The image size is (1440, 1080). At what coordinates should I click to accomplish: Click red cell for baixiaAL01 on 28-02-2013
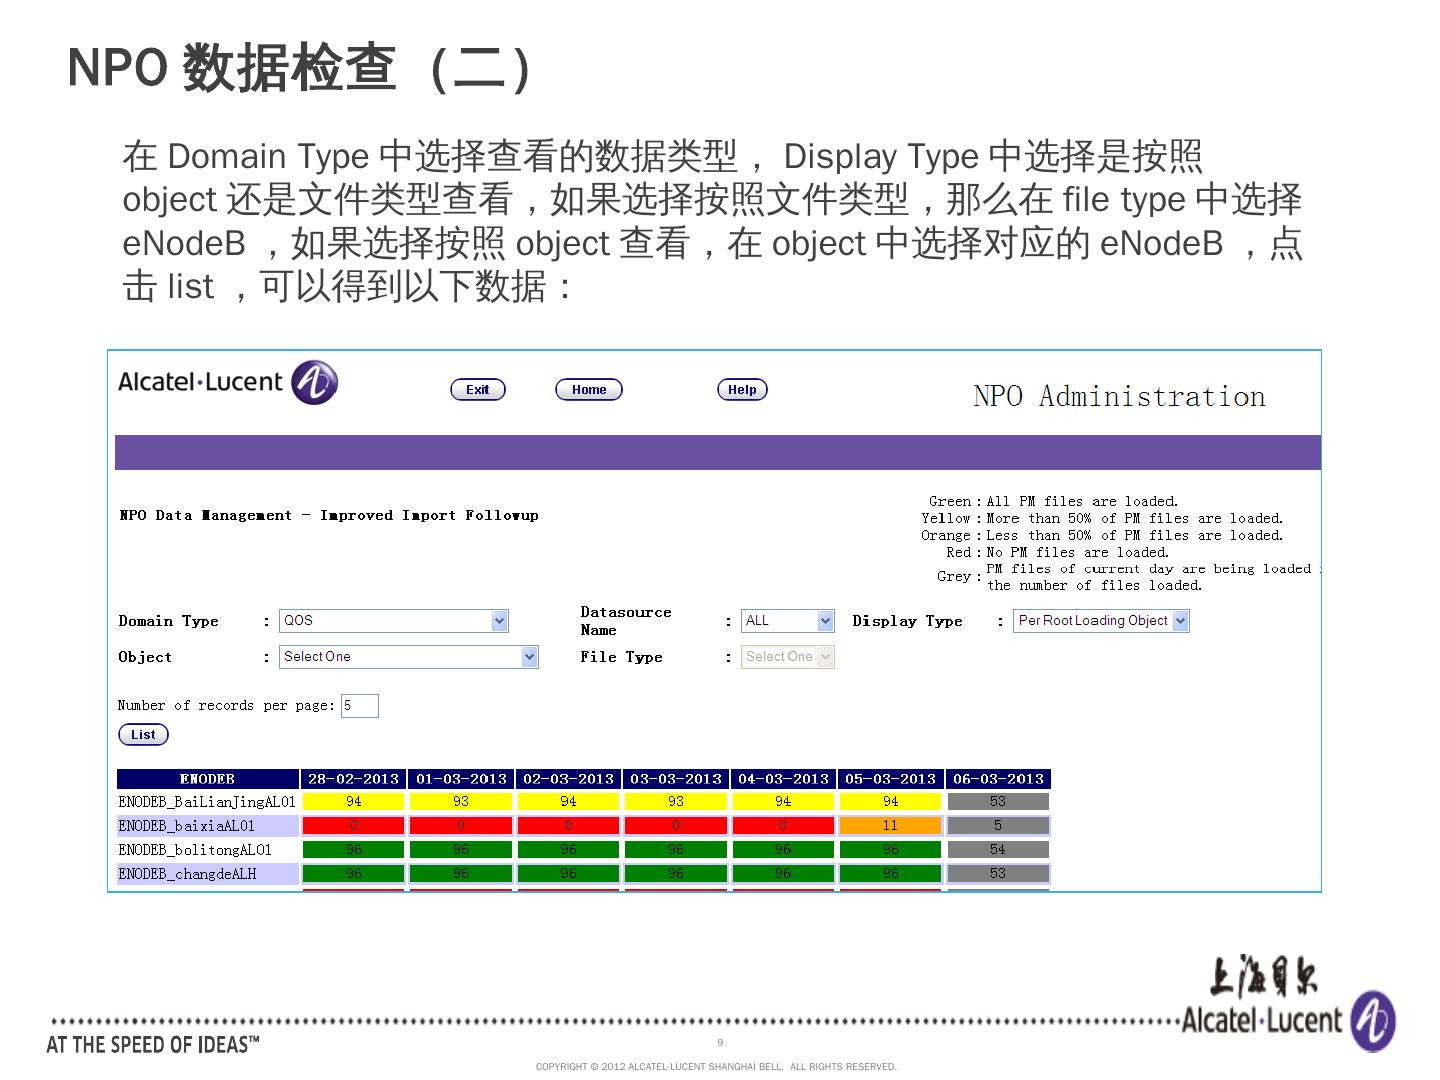353,826
